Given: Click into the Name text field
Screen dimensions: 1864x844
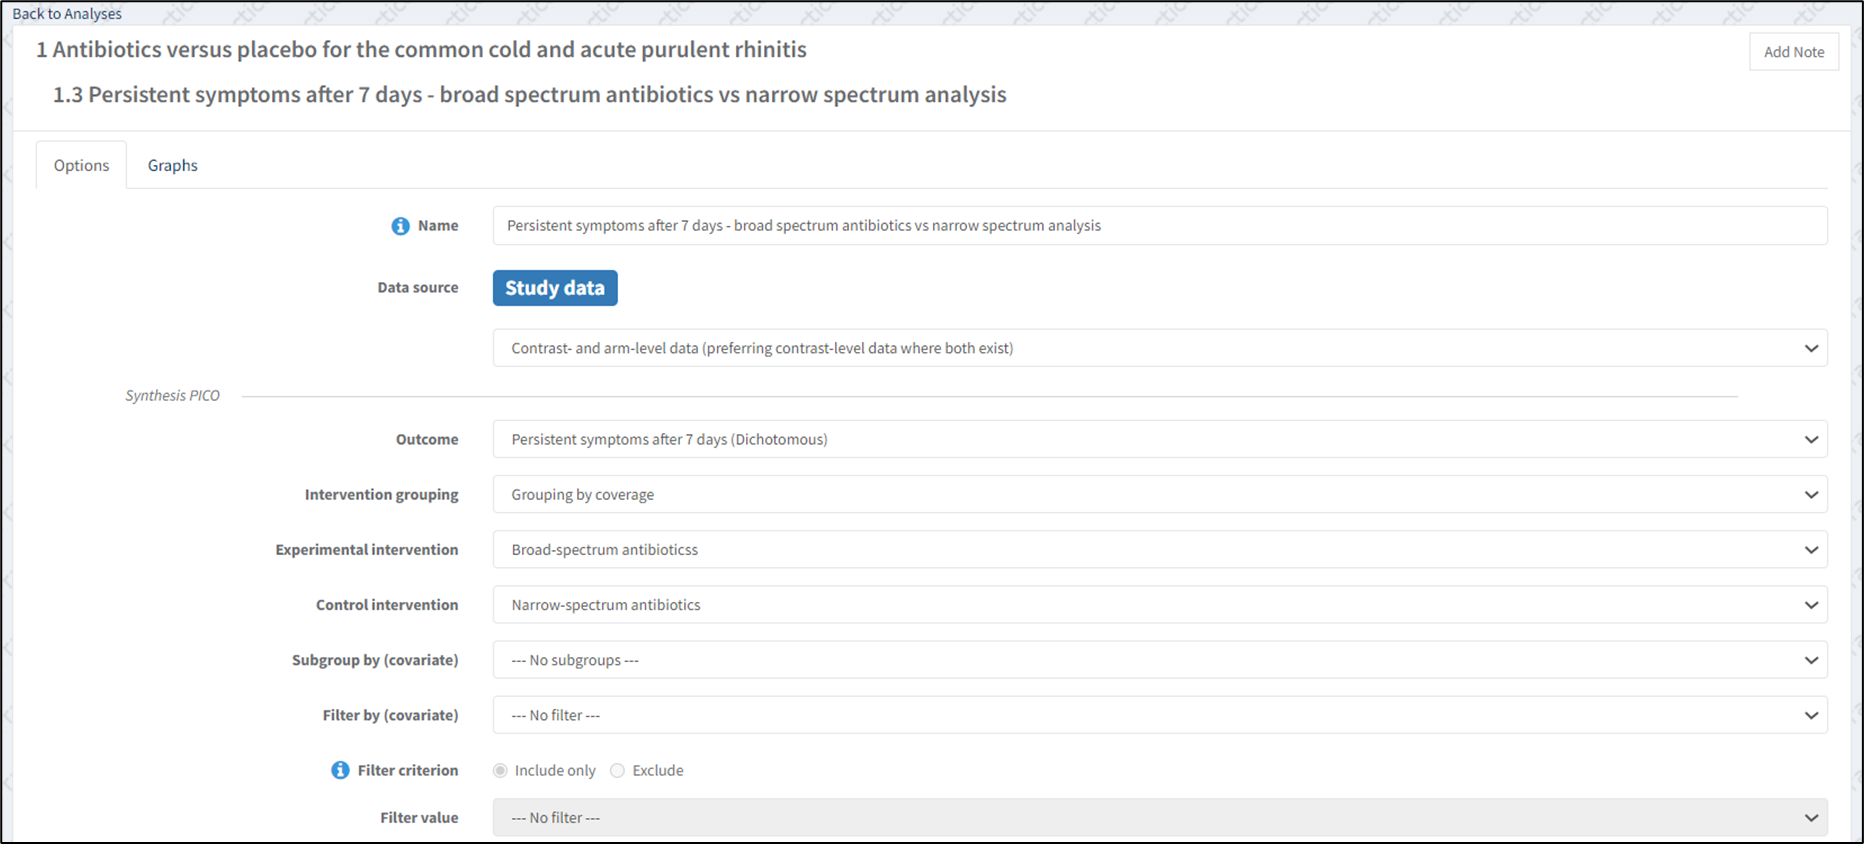Looking at the screenshot, I should tap(1159, 226).
